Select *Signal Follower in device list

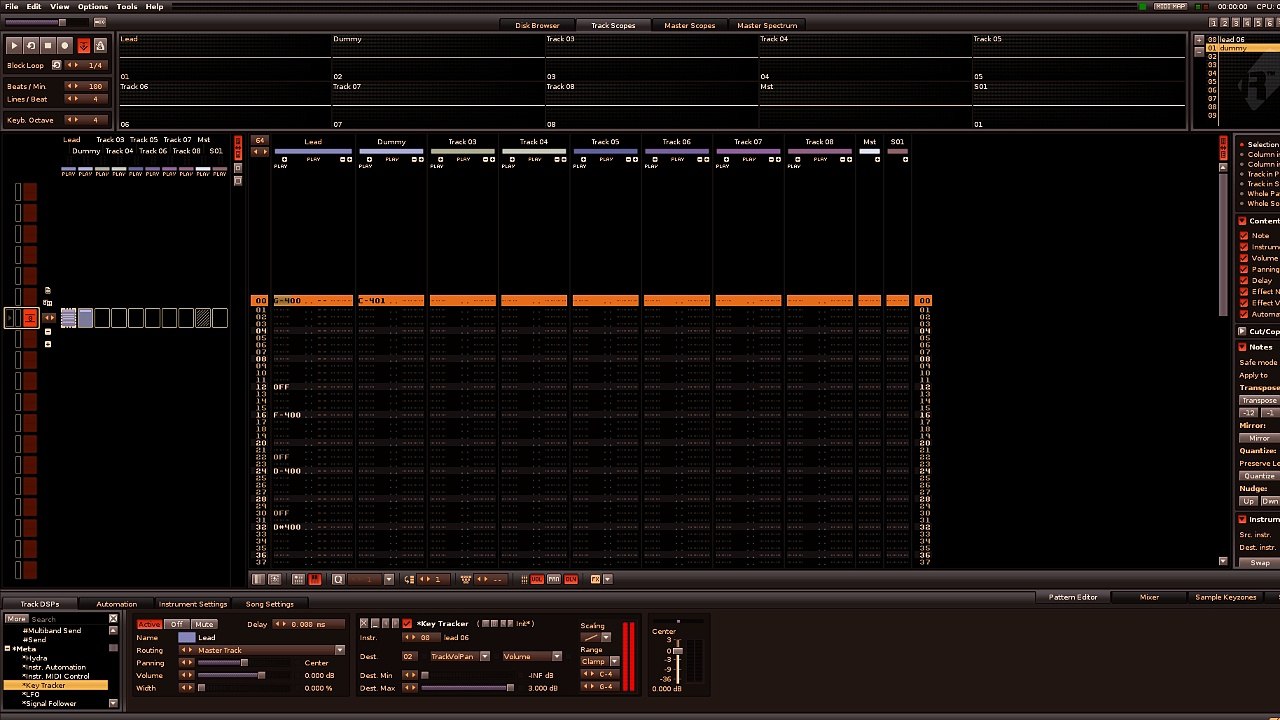click(x=50, y=703)
